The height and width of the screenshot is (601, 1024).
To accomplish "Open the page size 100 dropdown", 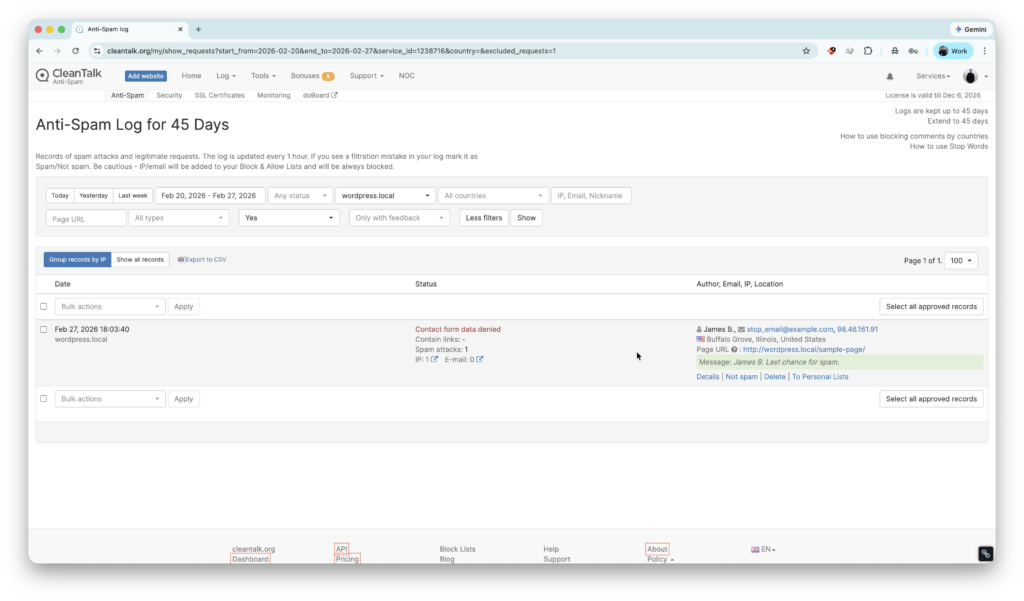I will (959, 260).
